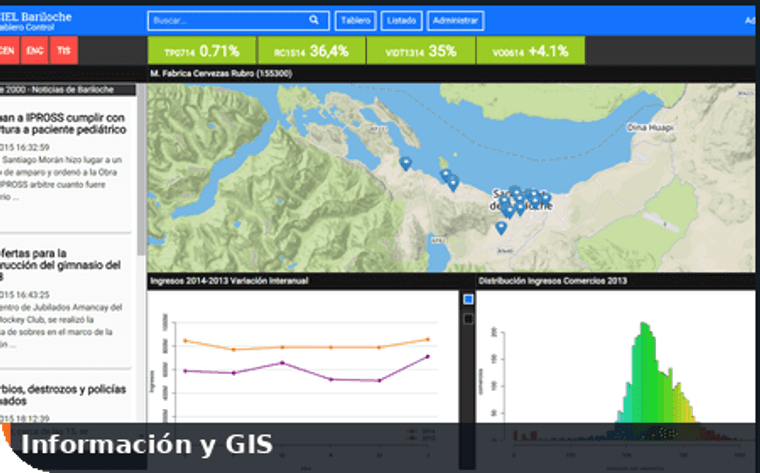Click Ingresos 2014-2013 Variación Interanual heading
This screenshot has height=473, width=760.
point(229,281)
